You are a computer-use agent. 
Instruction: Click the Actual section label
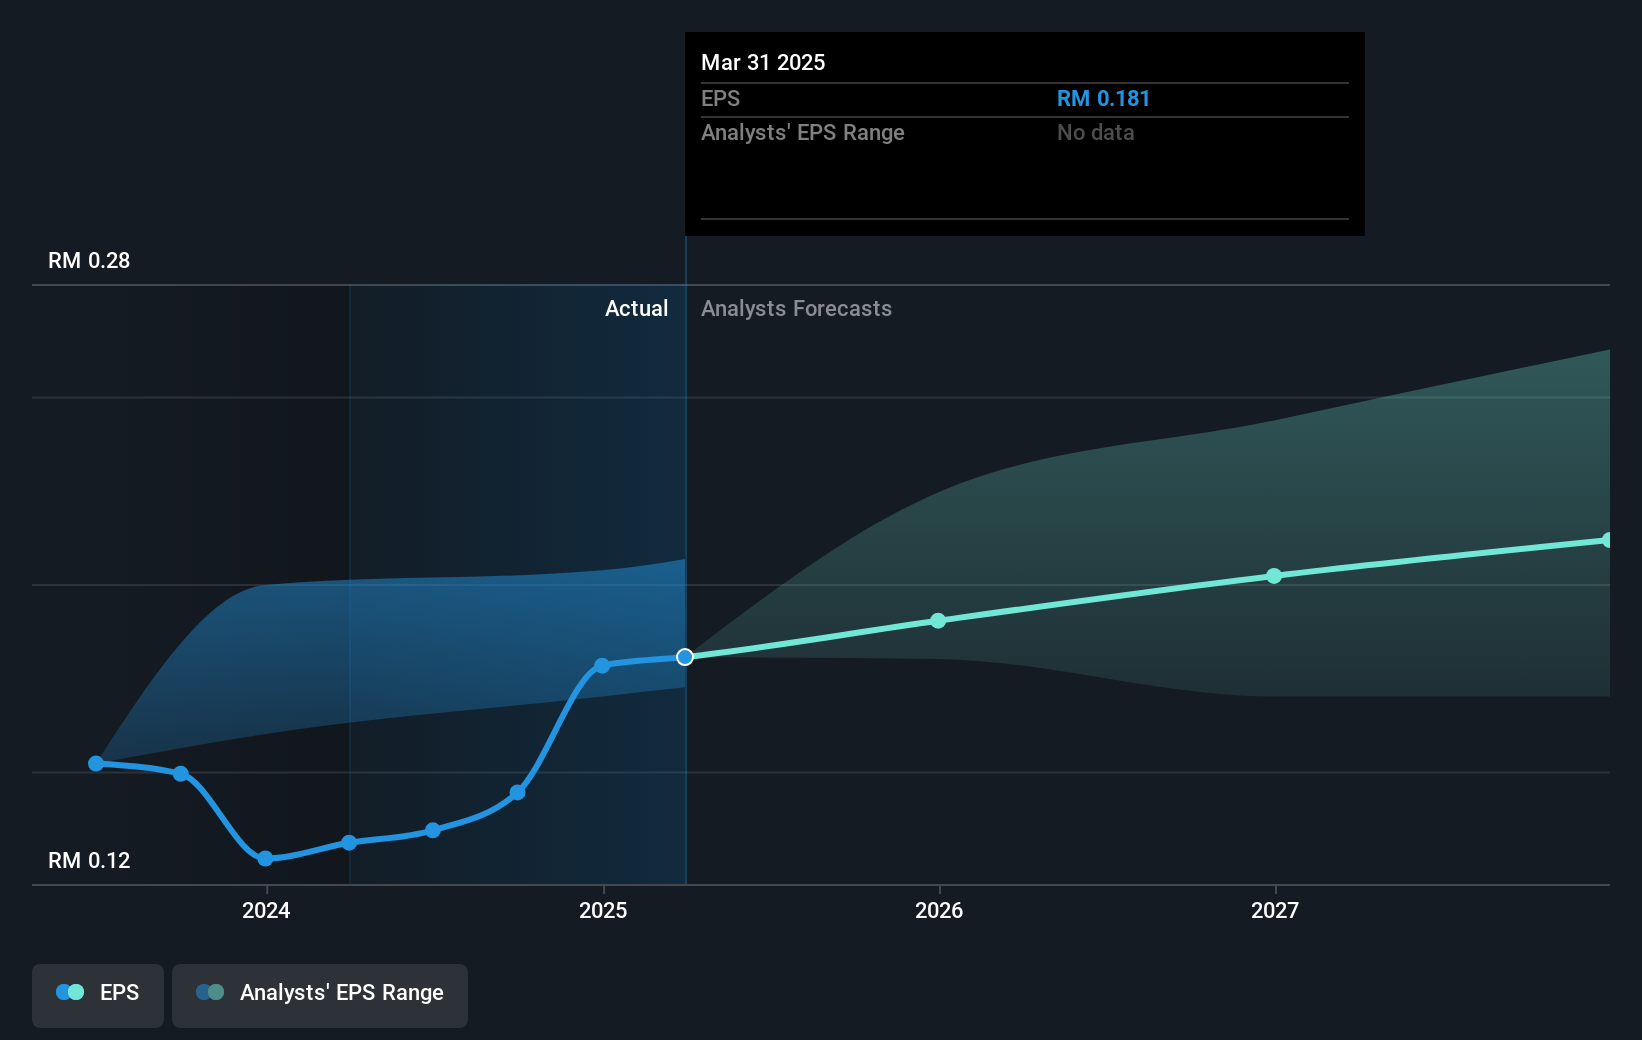[x=636, y=308]
